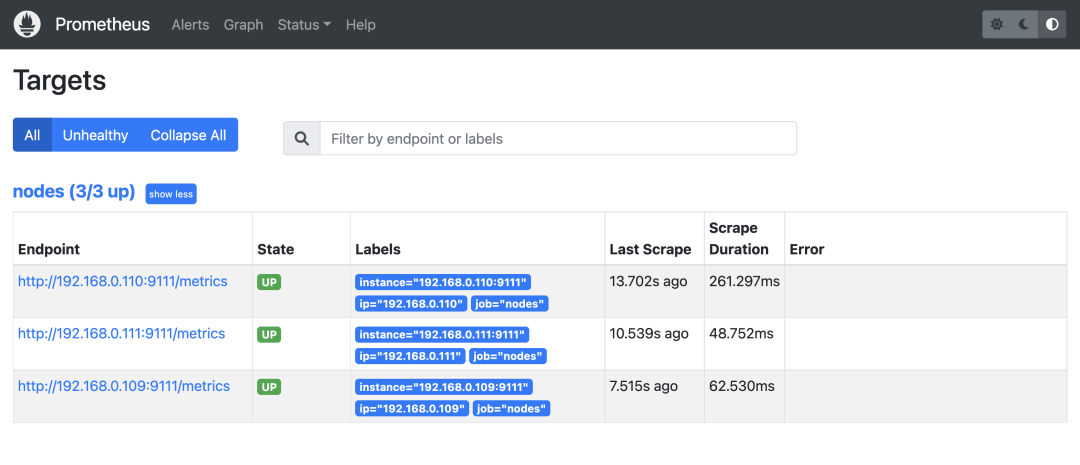The image size is (1080, 465).
Task: Go to the Graph page
Action: (243, 24)
